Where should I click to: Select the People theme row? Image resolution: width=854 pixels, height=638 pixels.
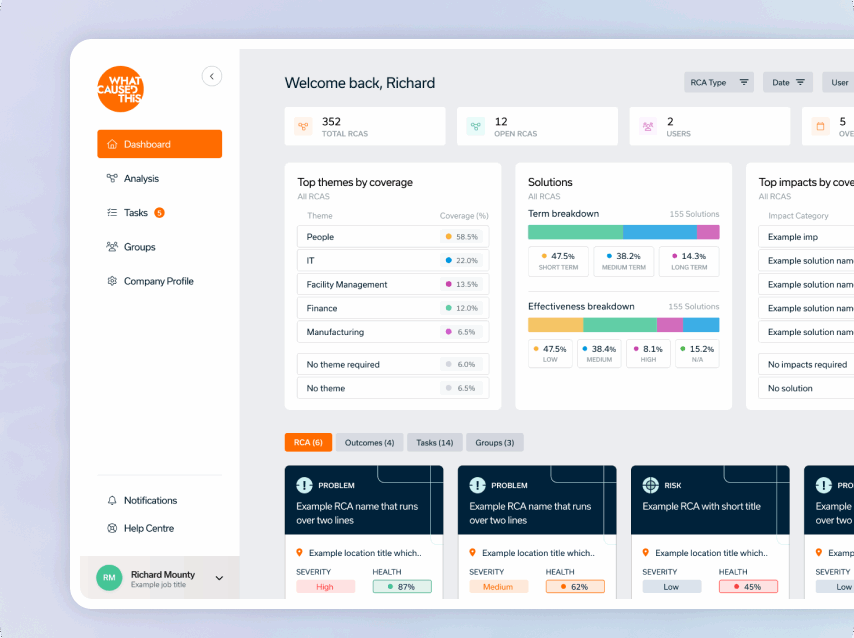pos(392,237)
